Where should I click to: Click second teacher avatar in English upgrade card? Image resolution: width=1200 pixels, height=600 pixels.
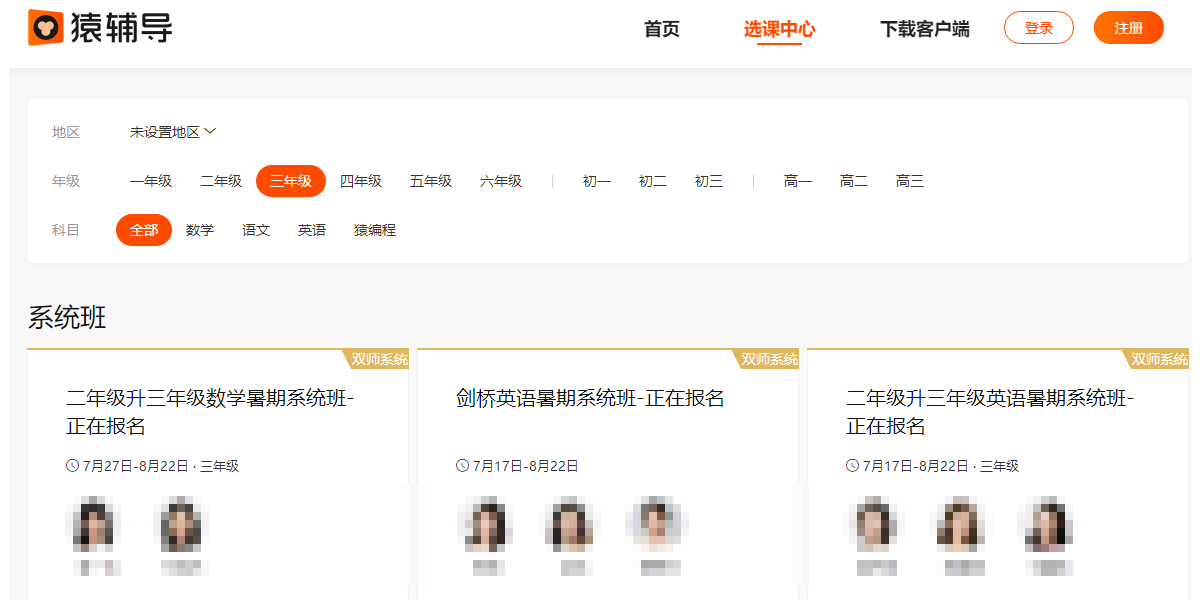coord(963,524)
